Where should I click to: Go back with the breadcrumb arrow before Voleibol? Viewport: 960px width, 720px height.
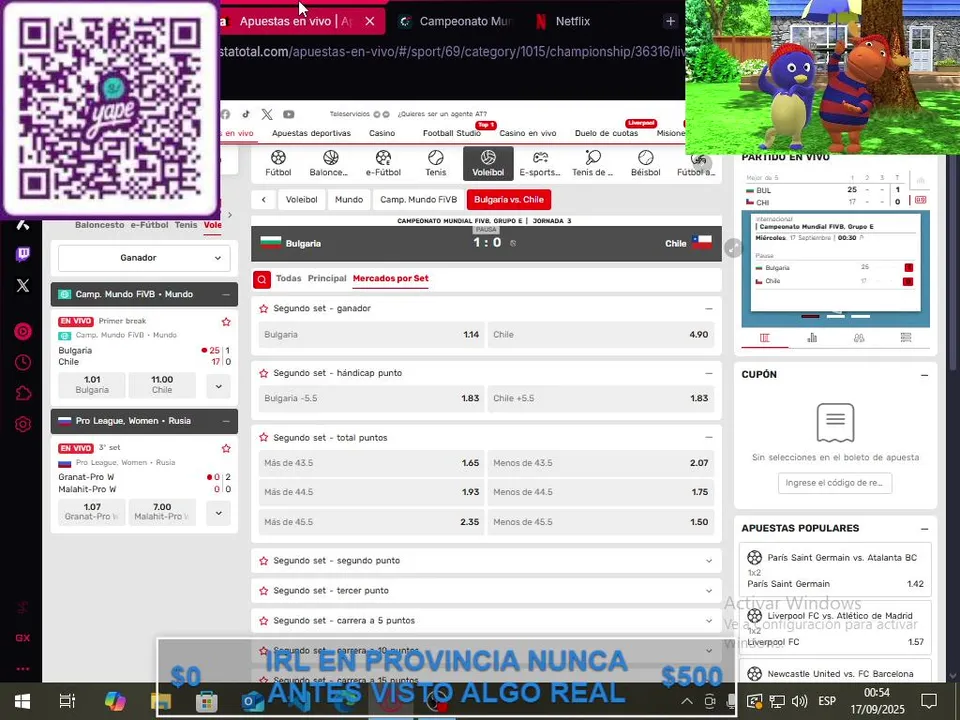pos(264,200)
